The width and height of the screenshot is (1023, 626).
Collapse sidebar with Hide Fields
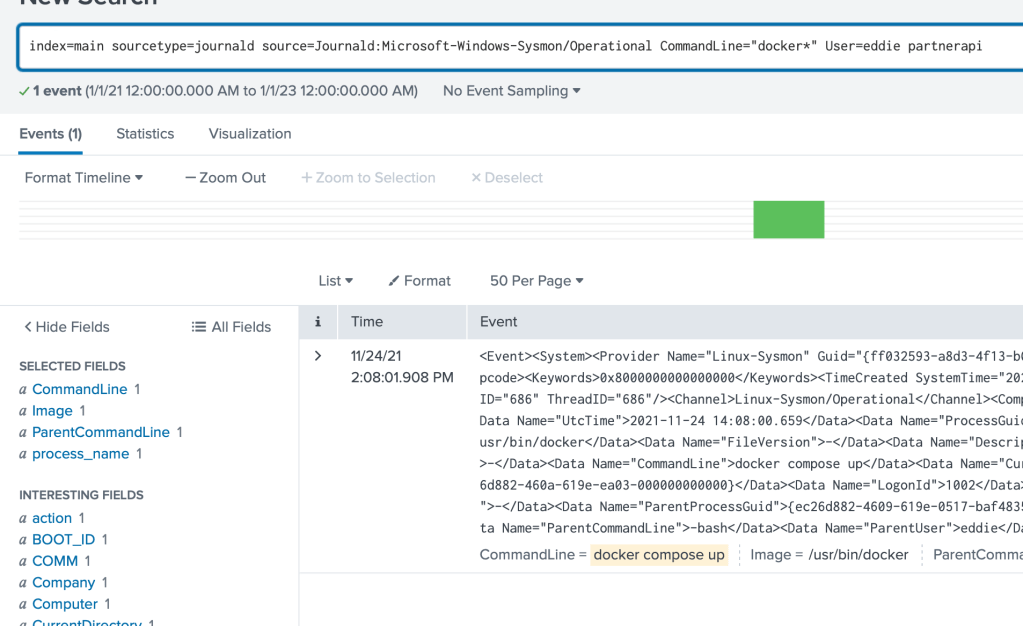(66, 327)
